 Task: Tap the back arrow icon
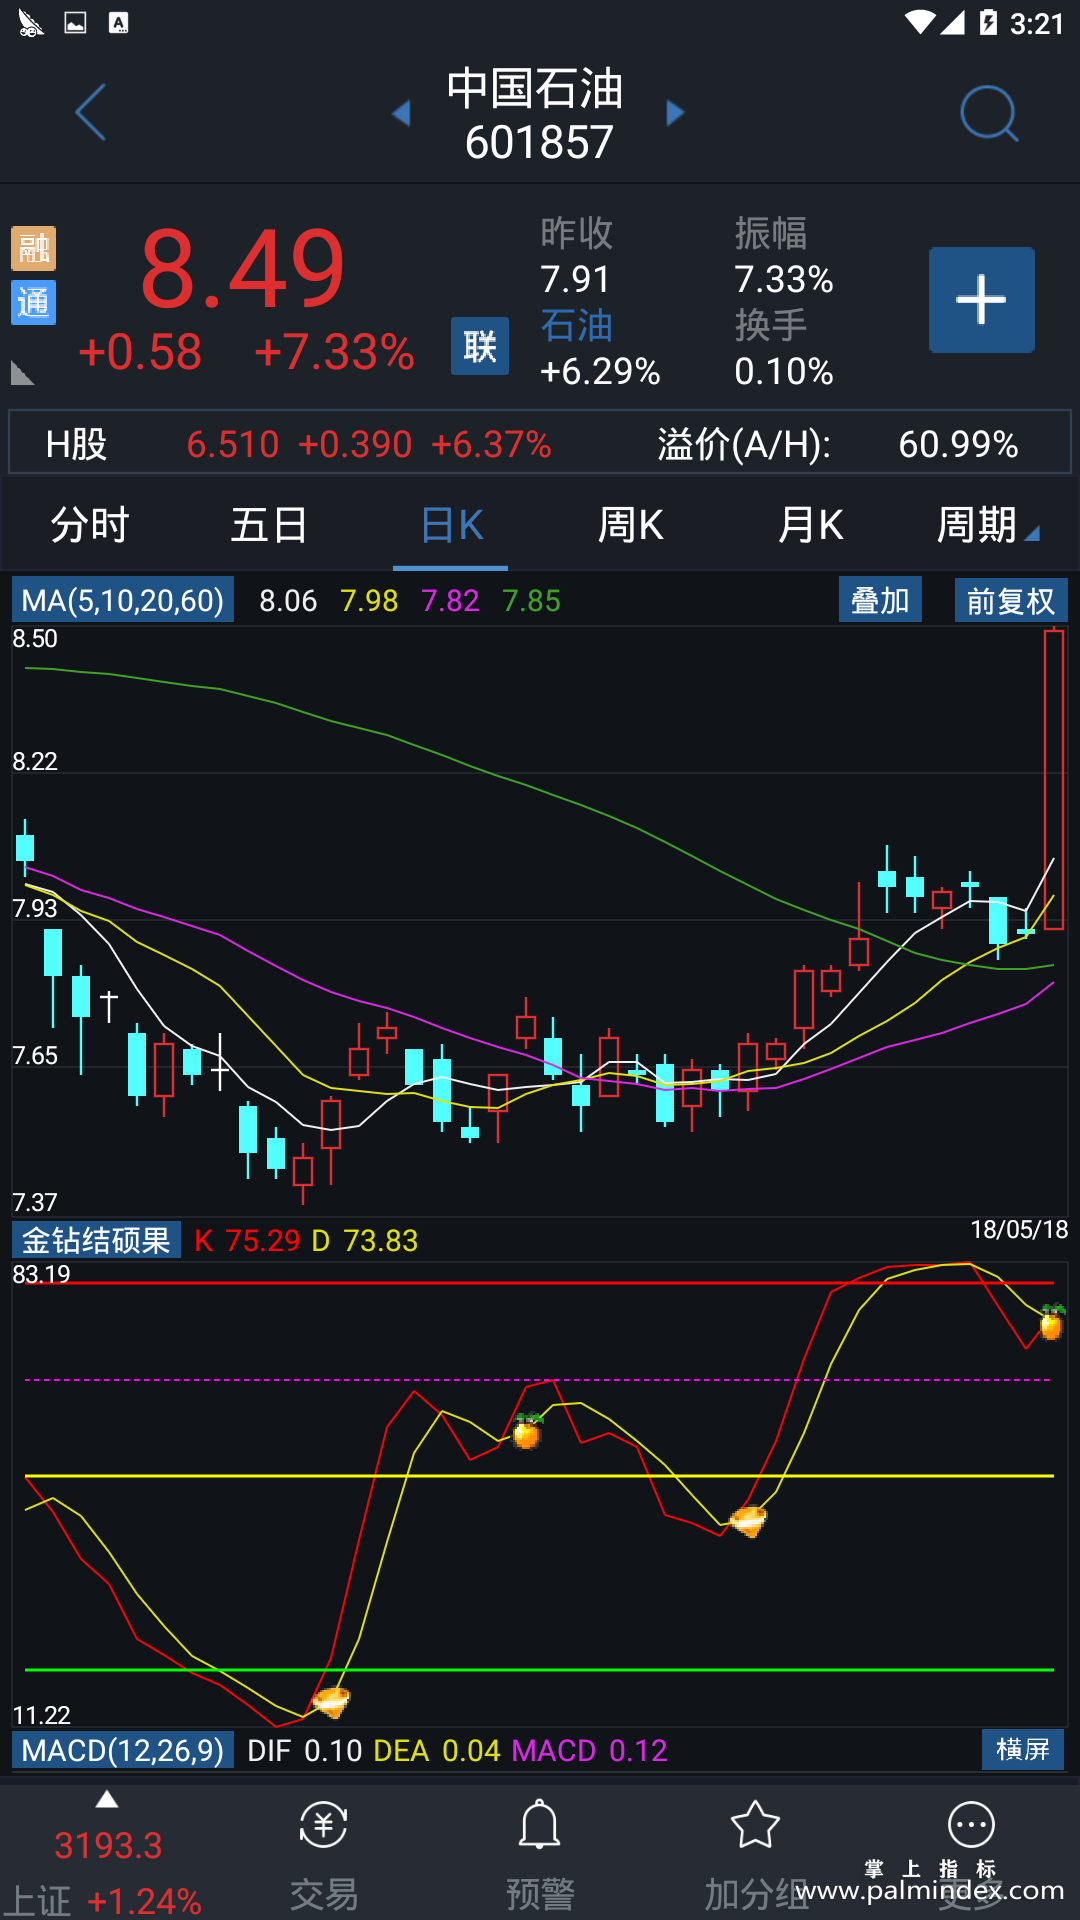pyautogui.click(x=90, y=112)
